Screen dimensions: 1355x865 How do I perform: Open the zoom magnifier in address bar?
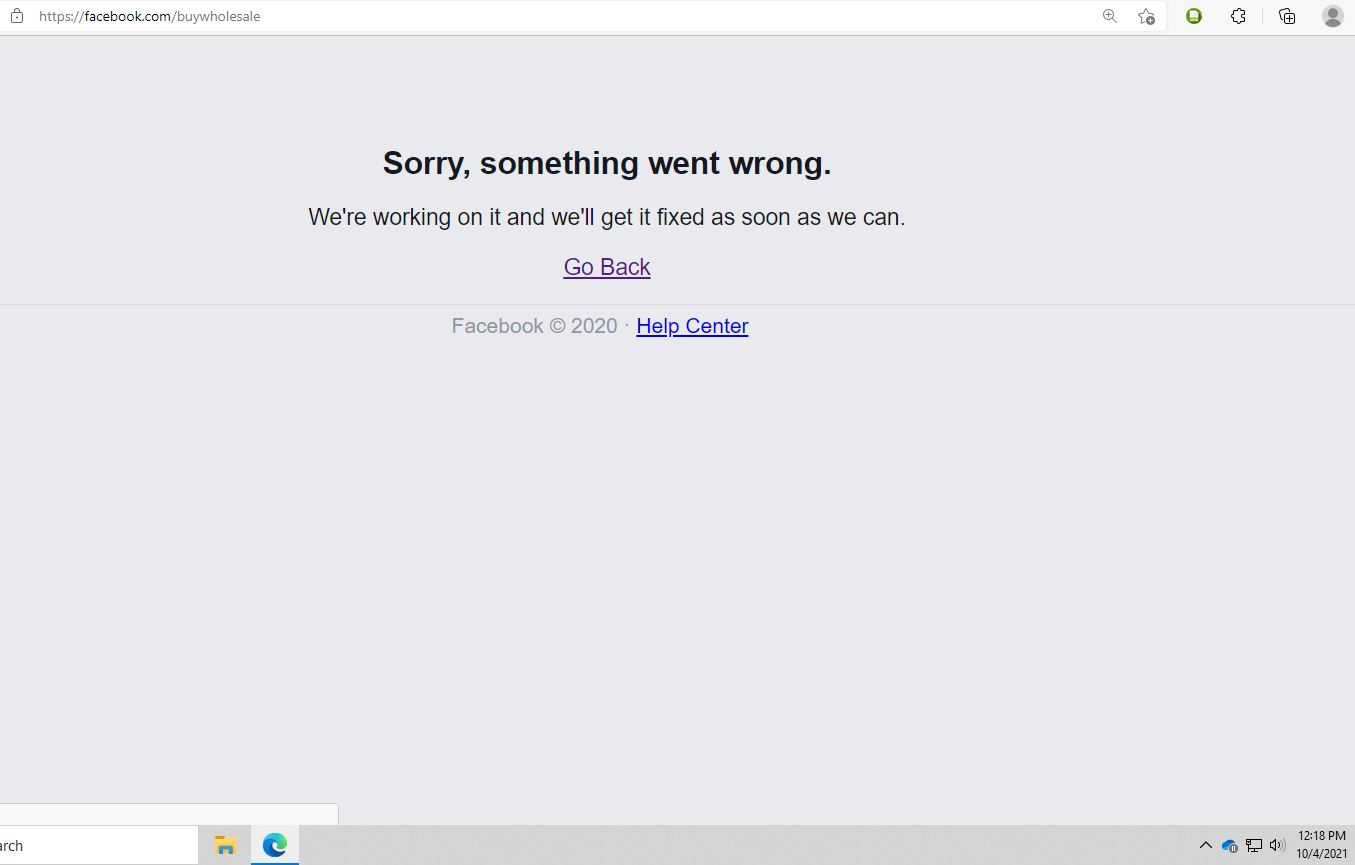(1109, 16)
